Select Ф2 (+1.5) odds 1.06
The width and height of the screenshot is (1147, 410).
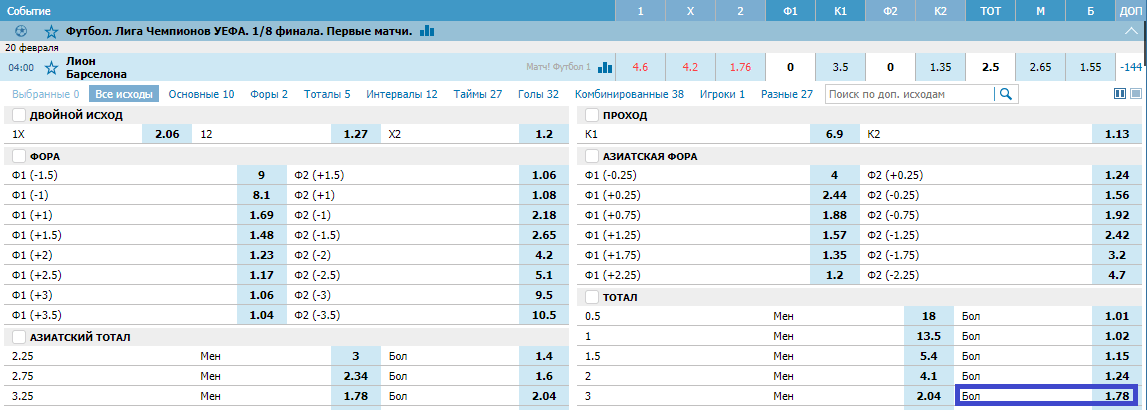(544, 175)
